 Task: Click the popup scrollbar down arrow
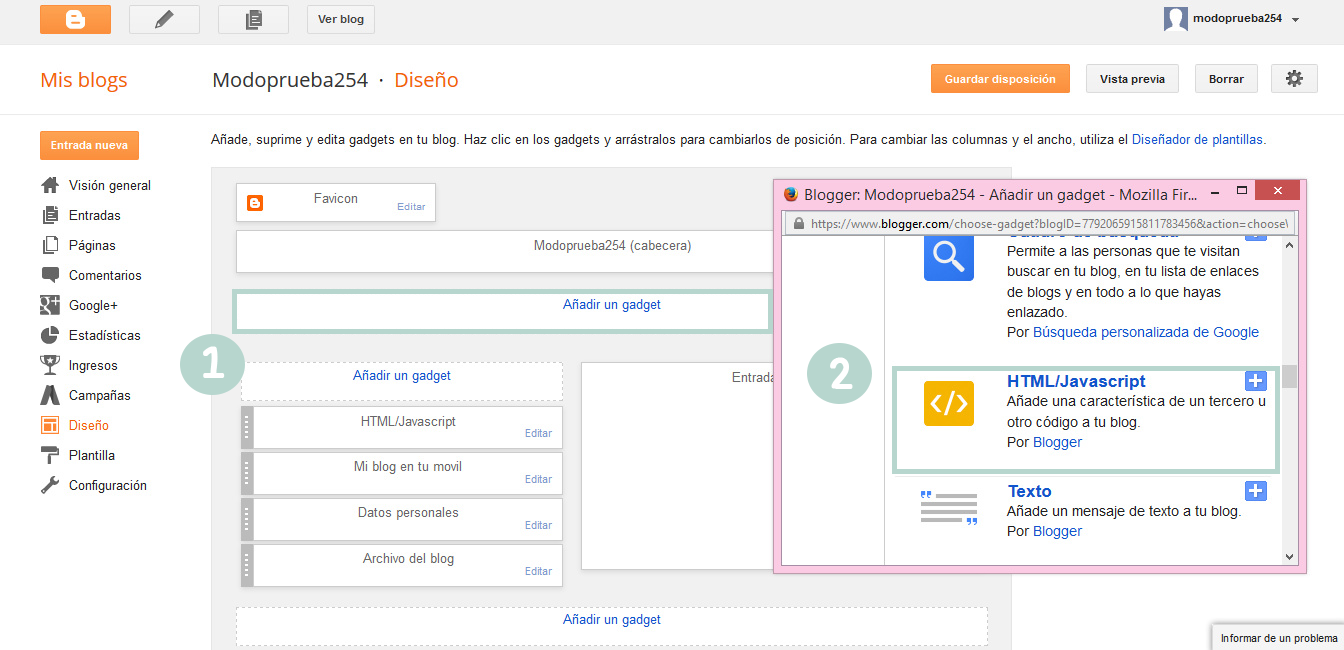[1290, 557]
